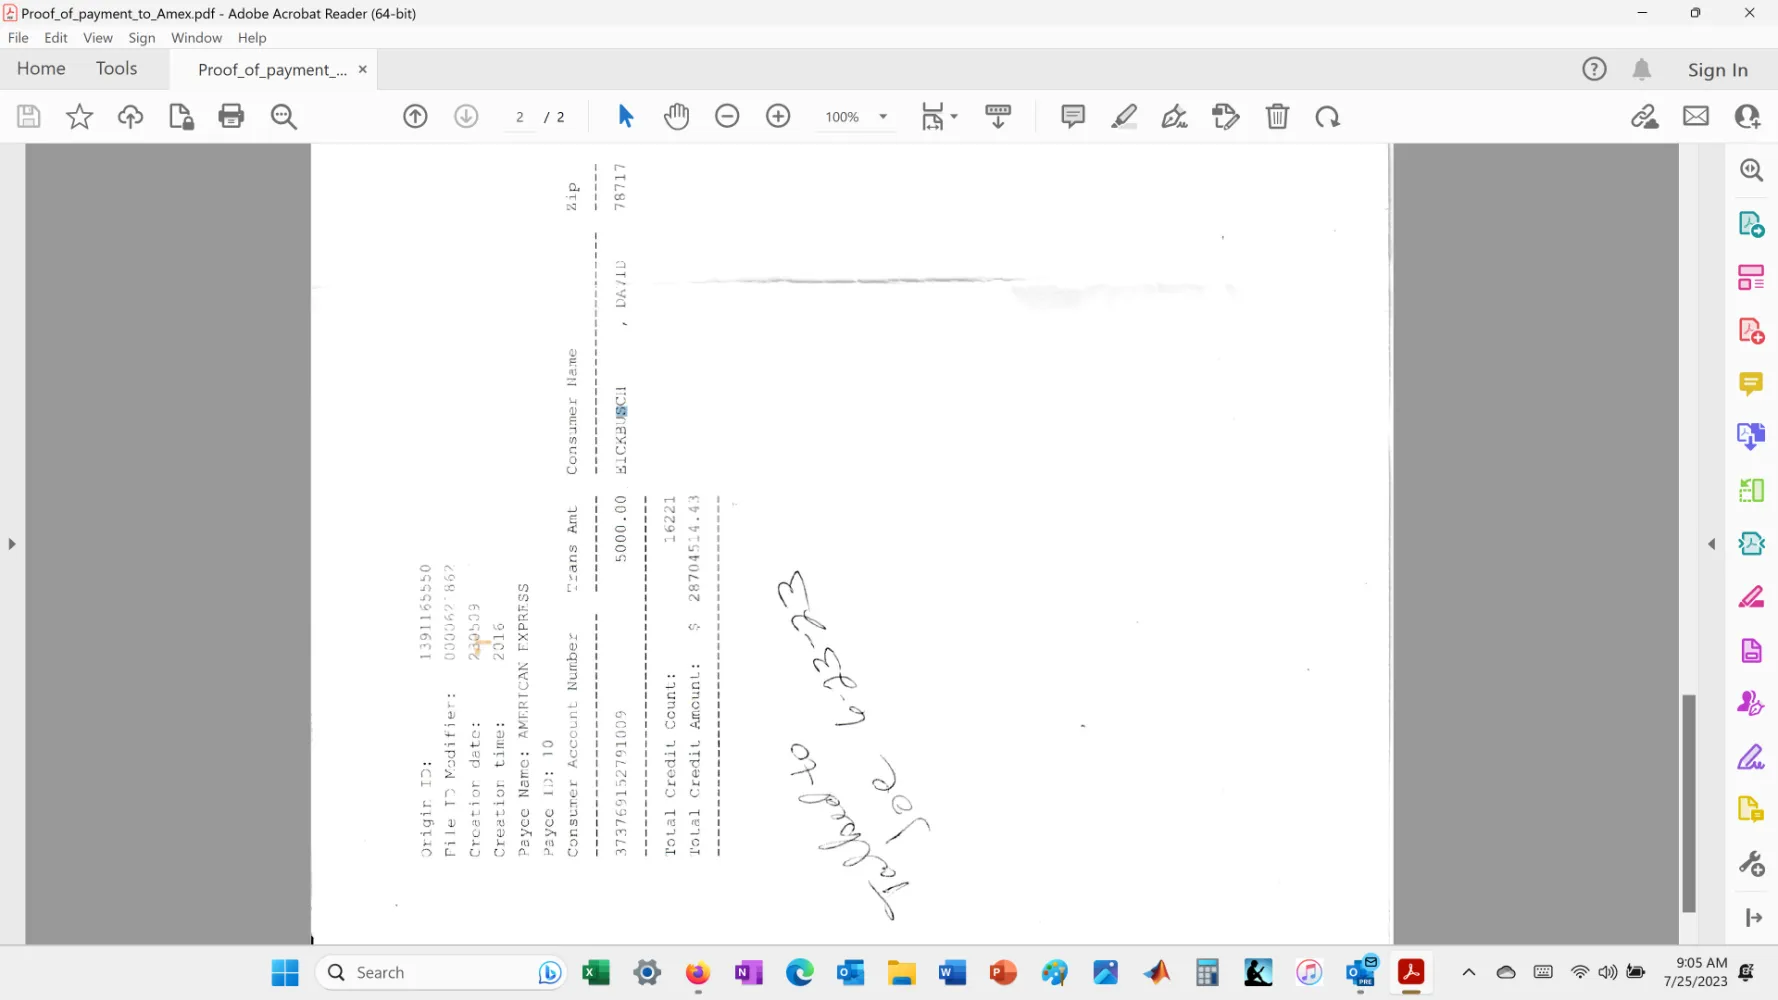
Task: Click the Print file icon
Action: pos(231,117)
